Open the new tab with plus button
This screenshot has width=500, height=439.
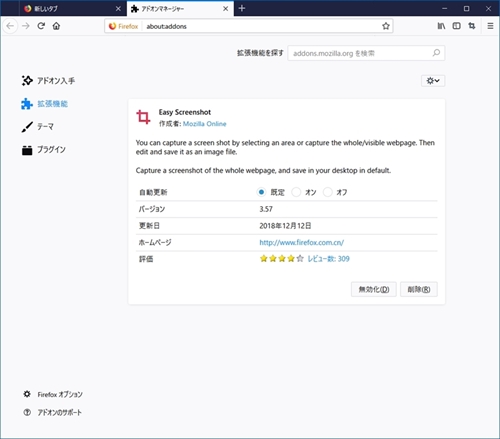[242, 8]
